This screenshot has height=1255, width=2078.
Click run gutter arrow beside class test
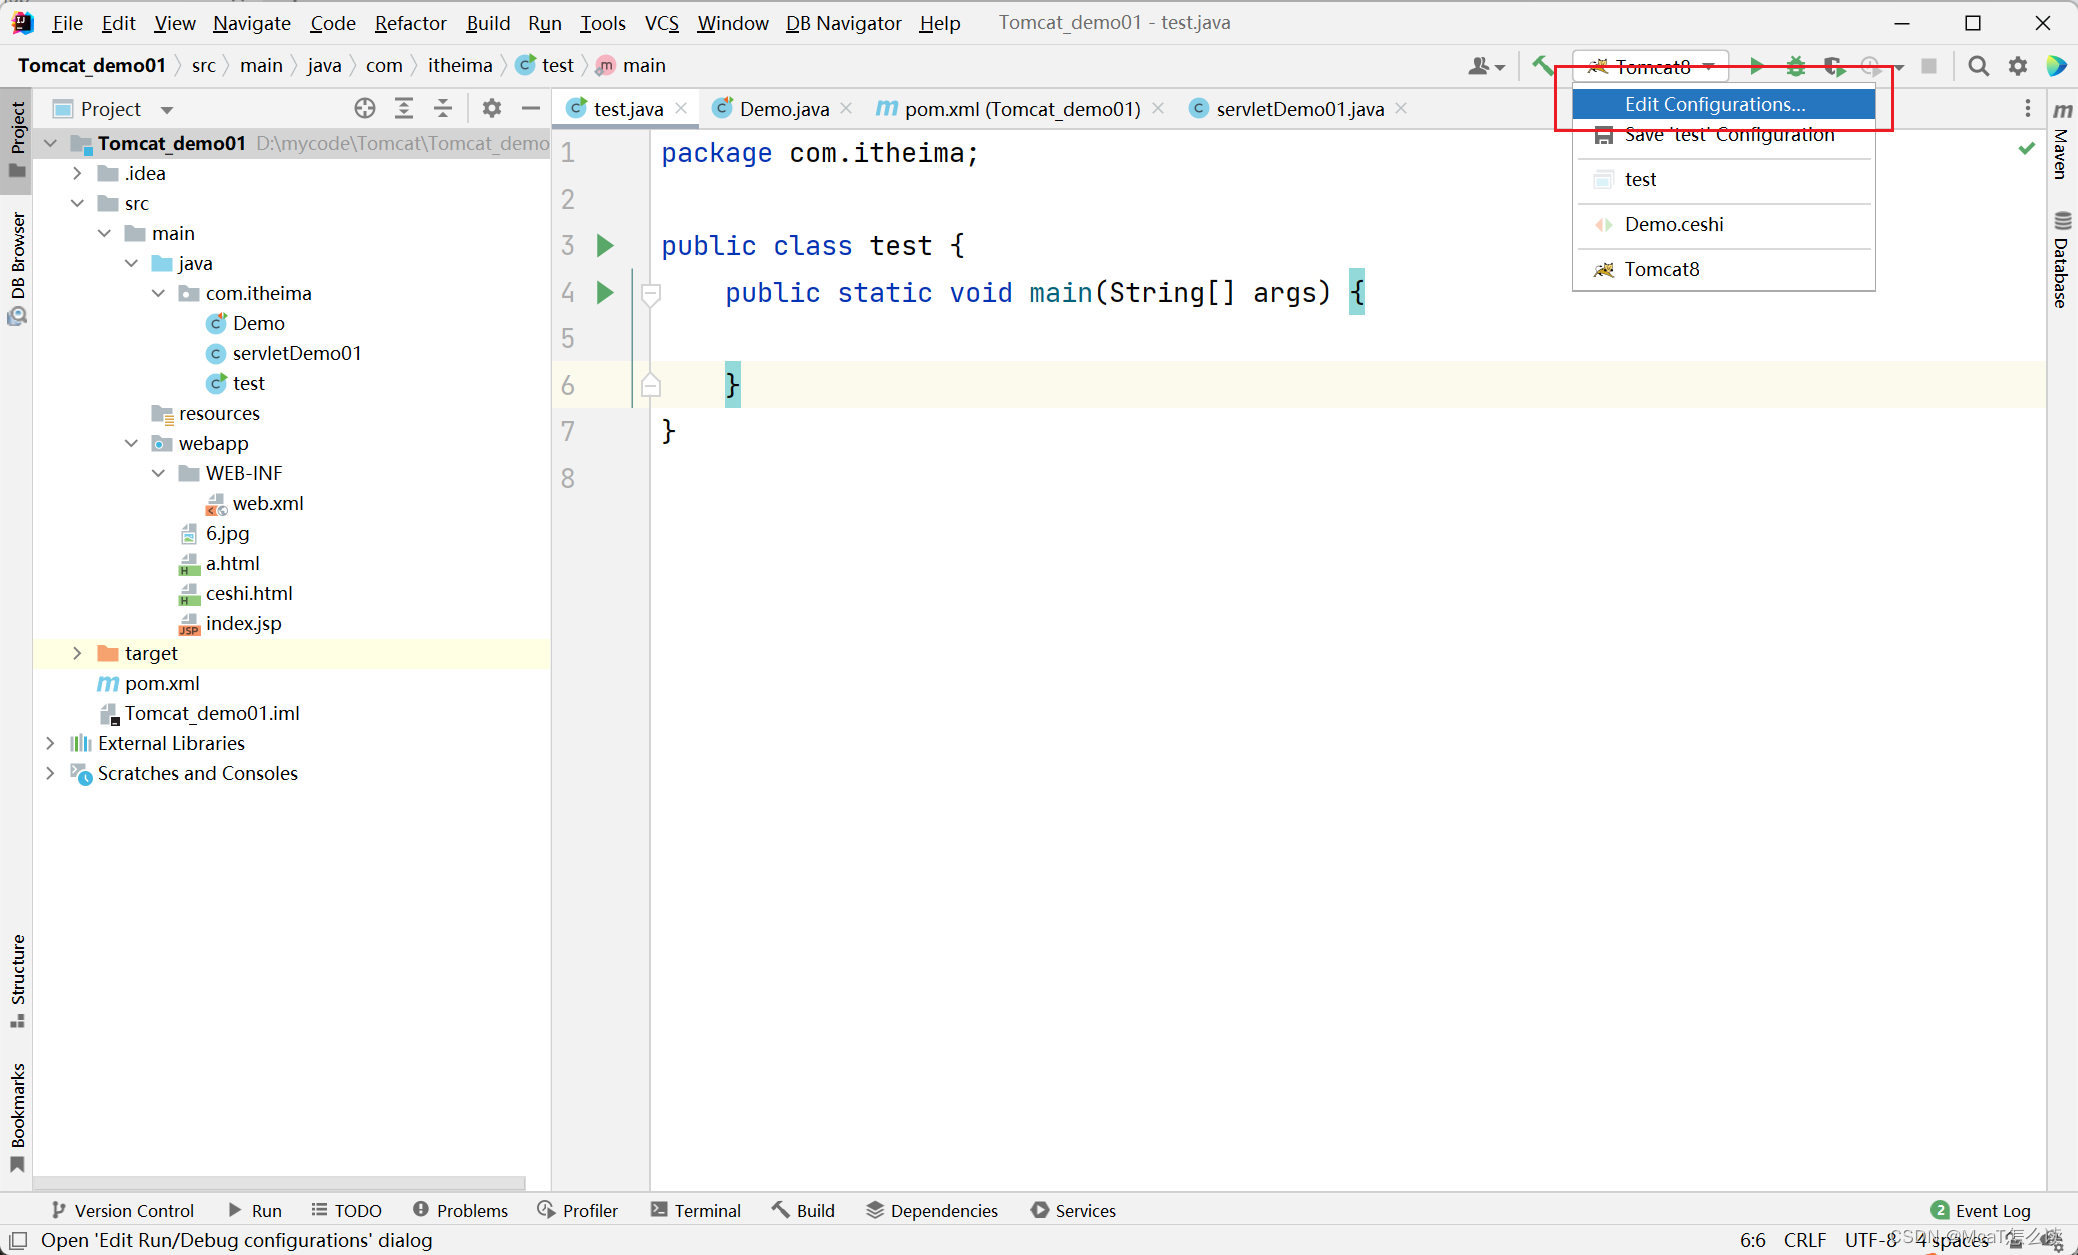tap(605, 245)
